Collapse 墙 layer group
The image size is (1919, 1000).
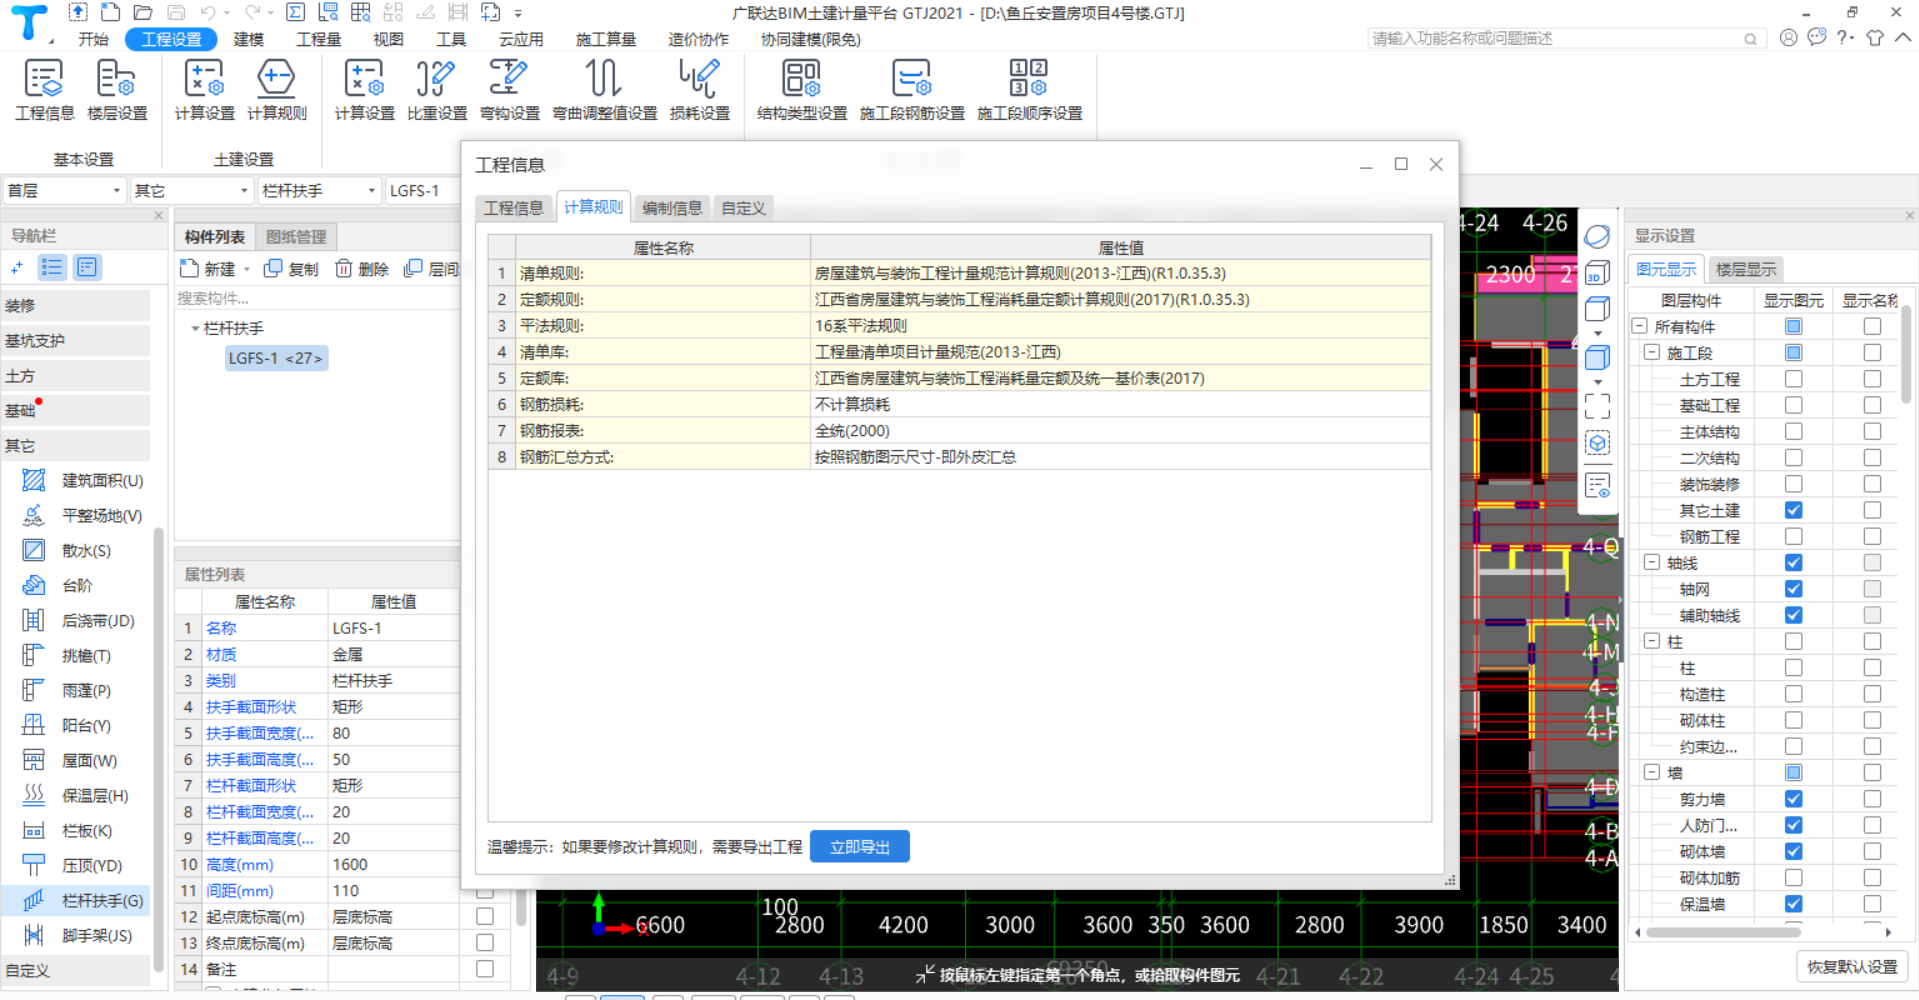pyautogui.click(x=1652, y=773)
